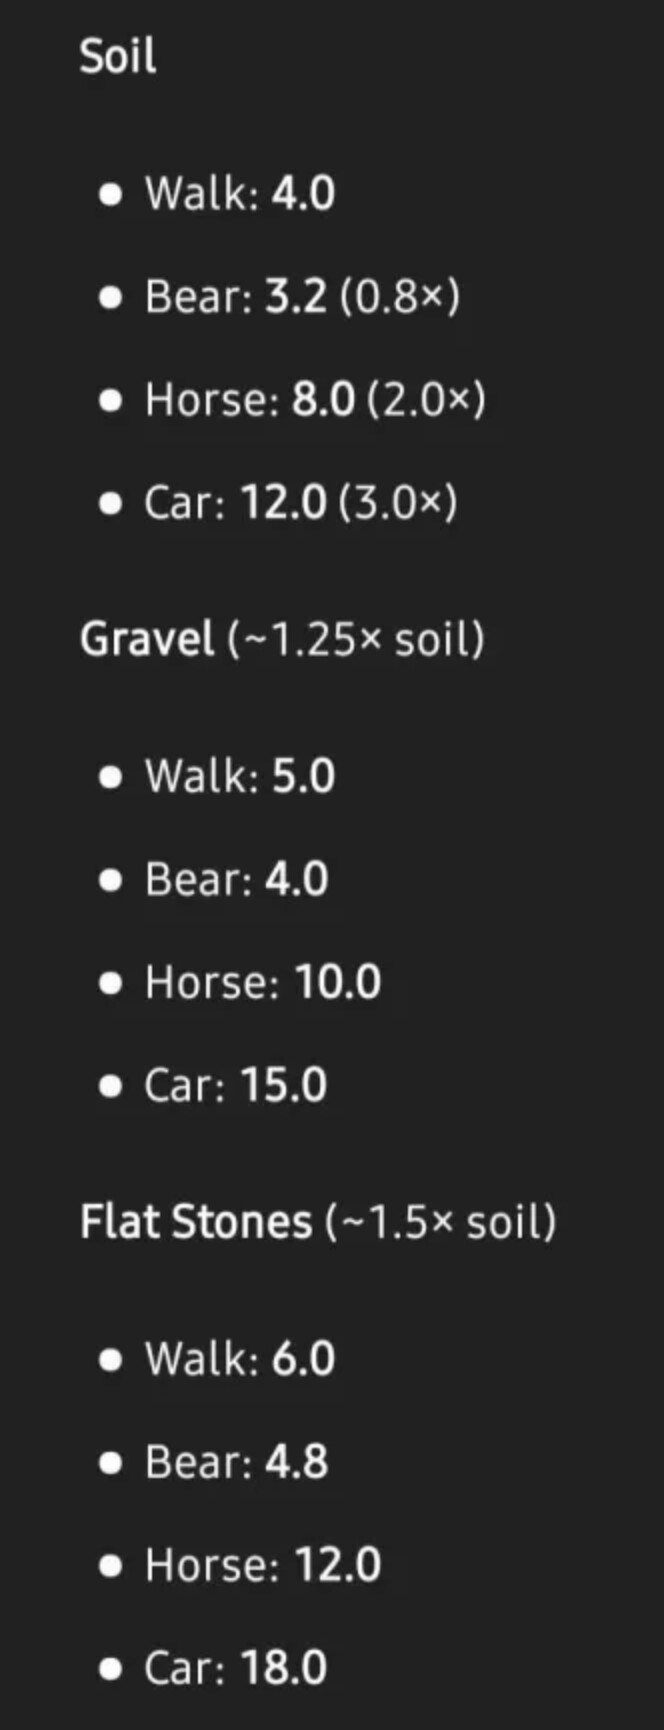Click the (3.0×) multiplier text
Screen dimensions: 664x1730
point(398,502)
